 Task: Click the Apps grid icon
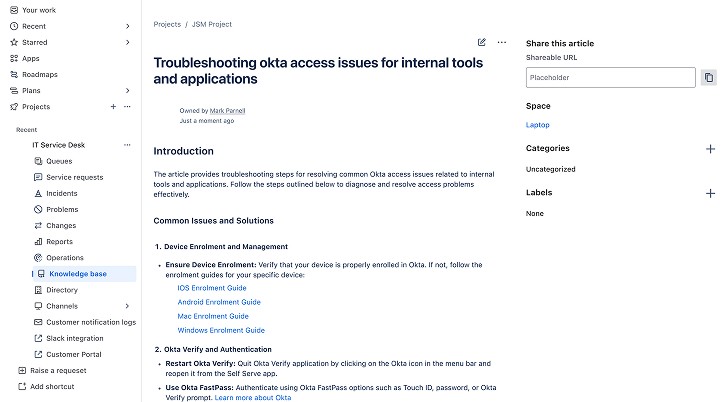[x=14, y=58]
